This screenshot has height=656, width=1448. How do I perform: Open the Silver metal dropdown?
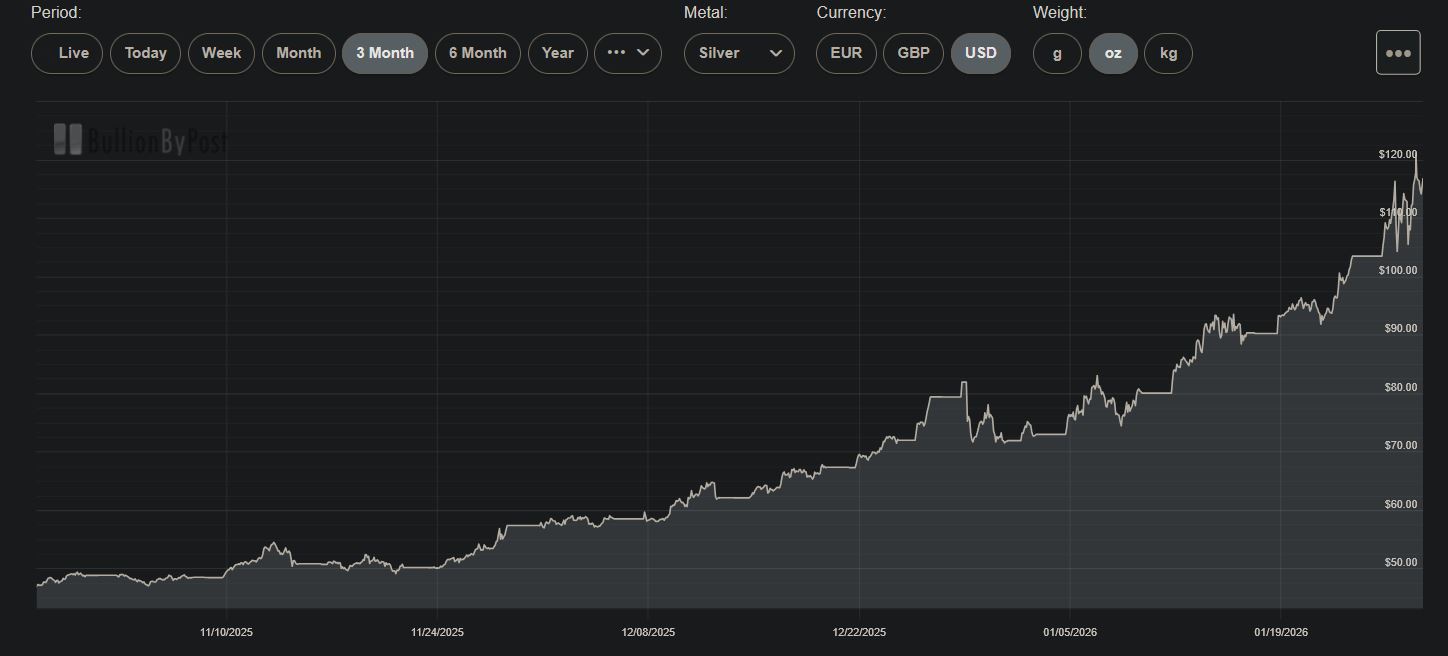tap(739, 53)
